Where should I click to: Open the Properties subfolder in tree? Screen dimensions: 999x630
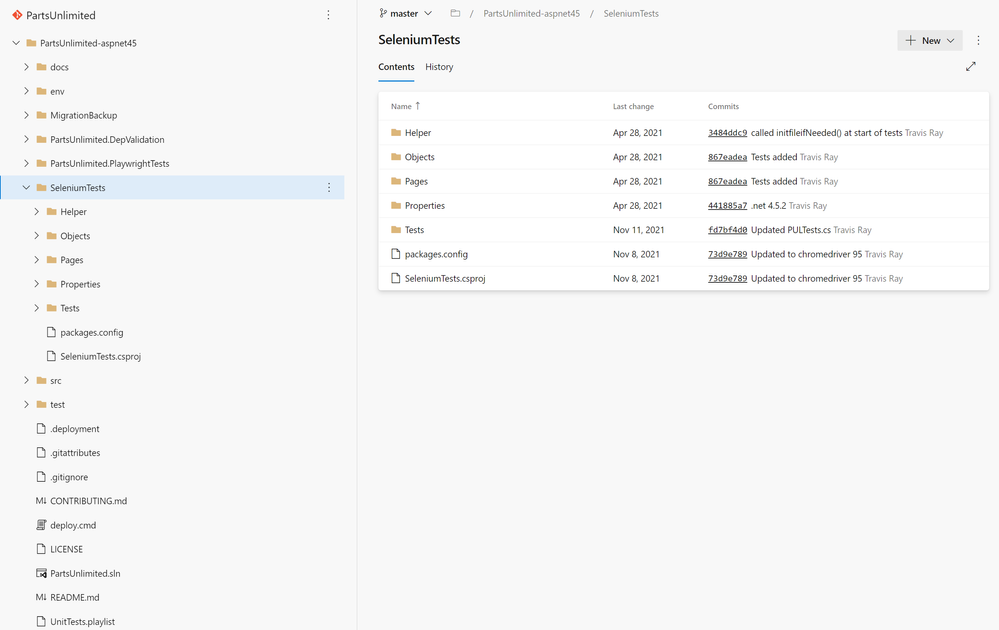tap(80, 284)
